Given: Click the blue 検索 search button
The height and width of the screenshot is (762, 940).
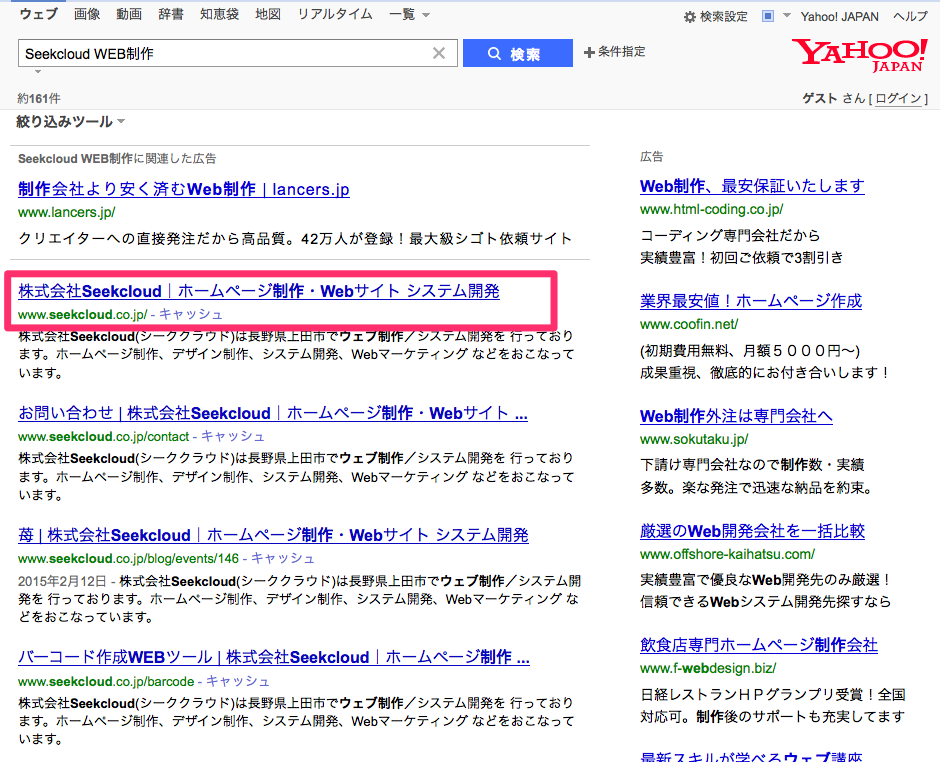Looking at the screenshot, I should pos(517,53).
